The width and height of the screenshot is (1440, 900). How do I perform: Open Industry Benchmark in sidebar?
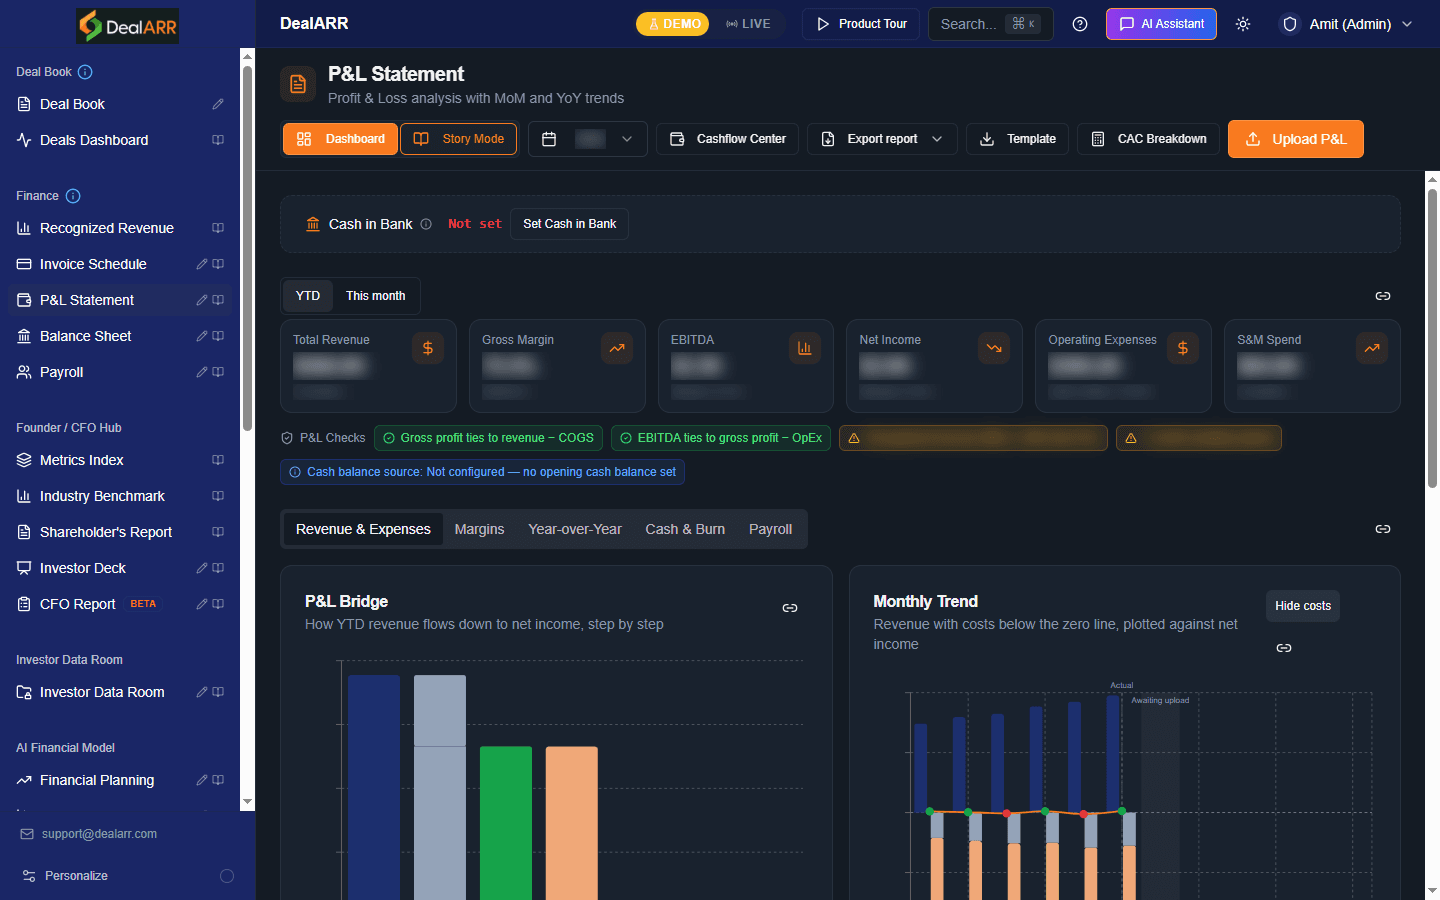102,496
